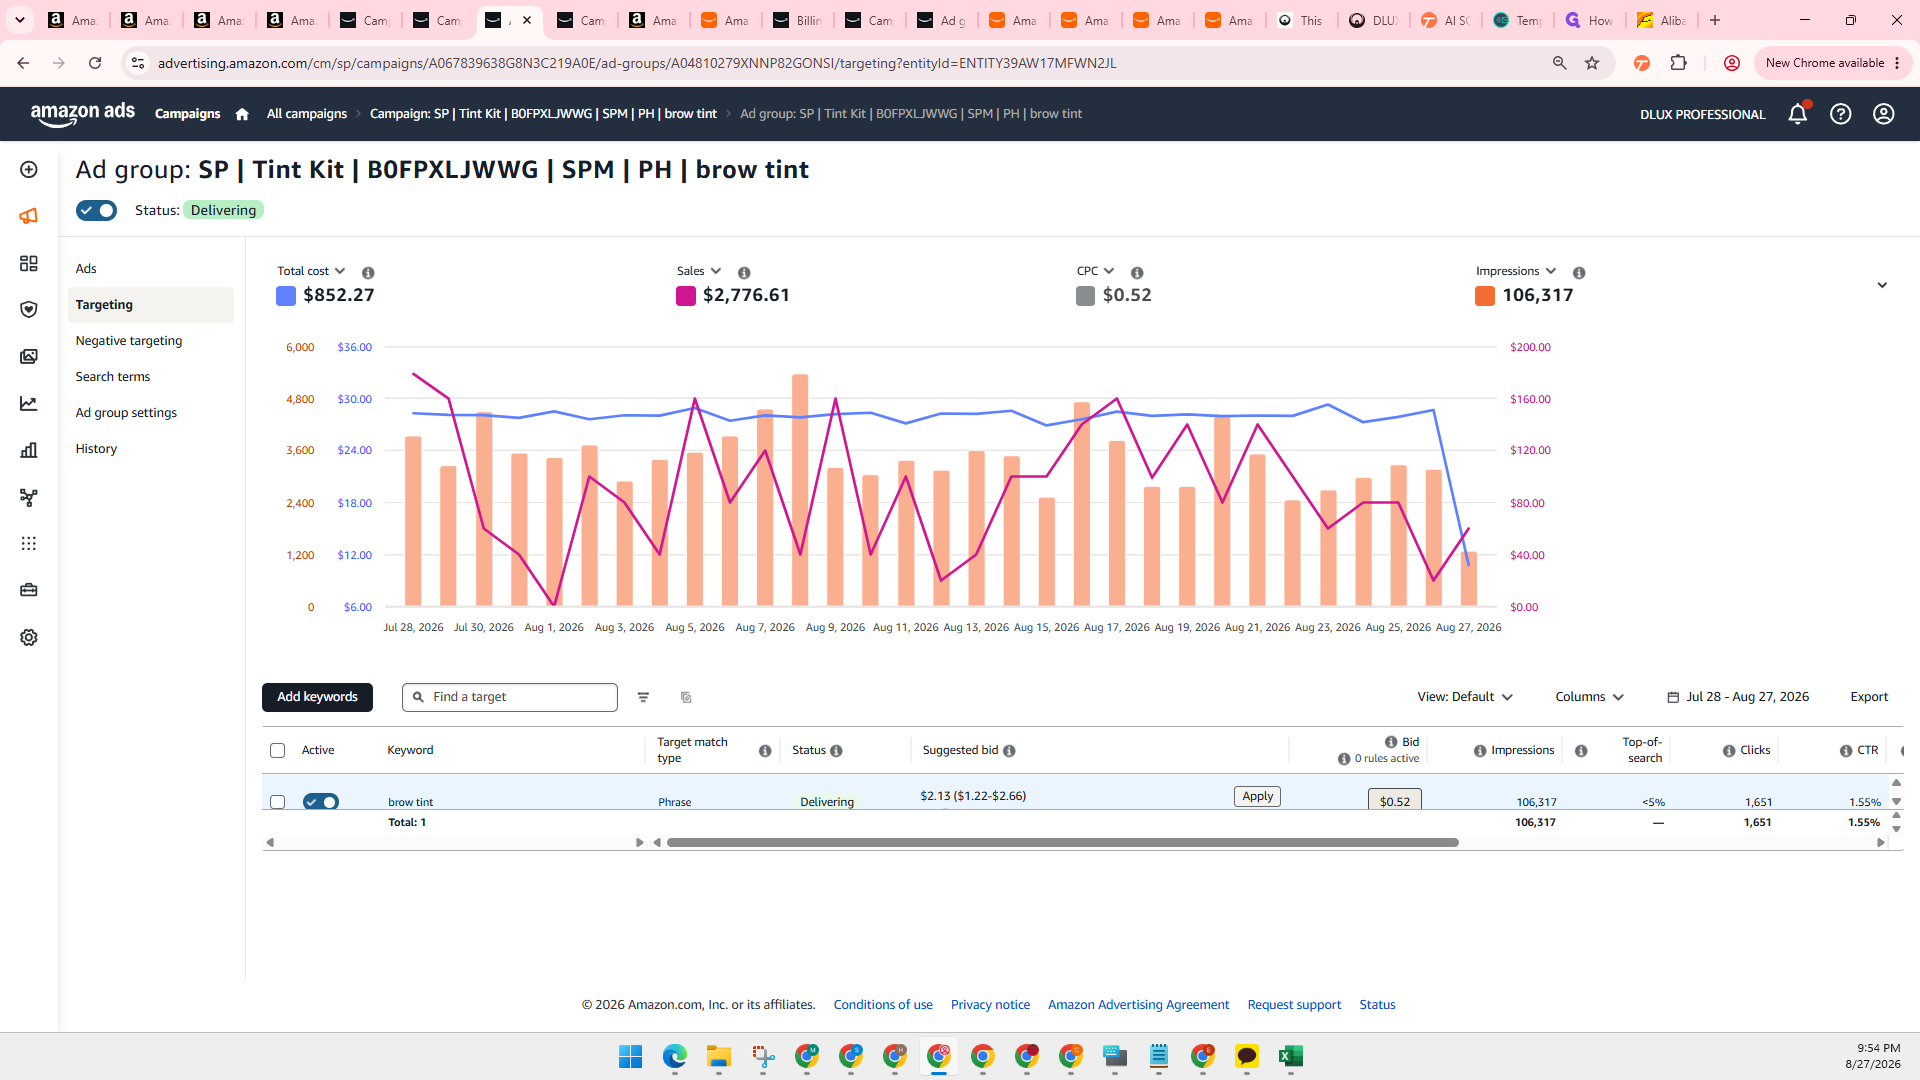
Task: Open the network nodes icon in sidebar
Action: click(x=29, y=497)
